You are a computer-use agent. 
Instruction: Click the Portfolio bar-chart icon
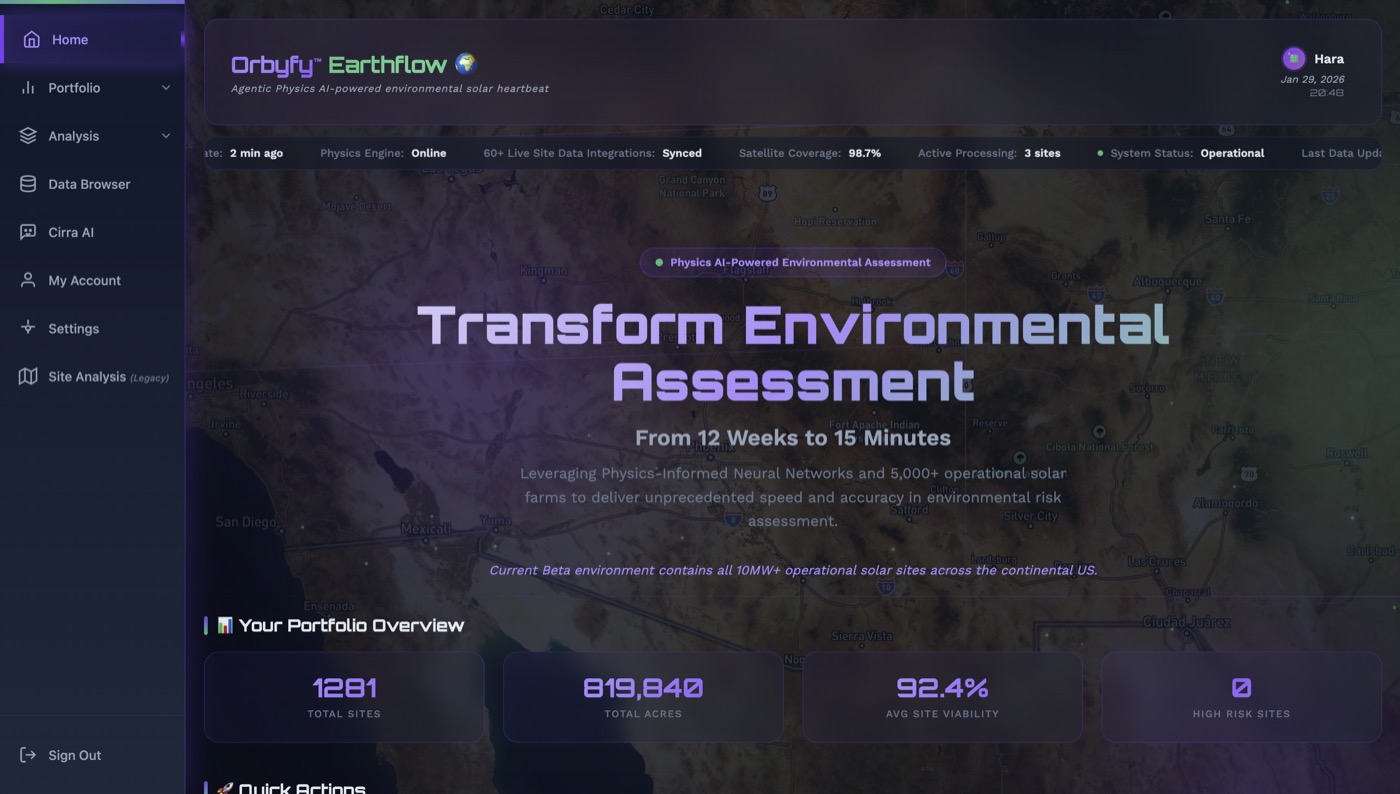tap(30, 87)
